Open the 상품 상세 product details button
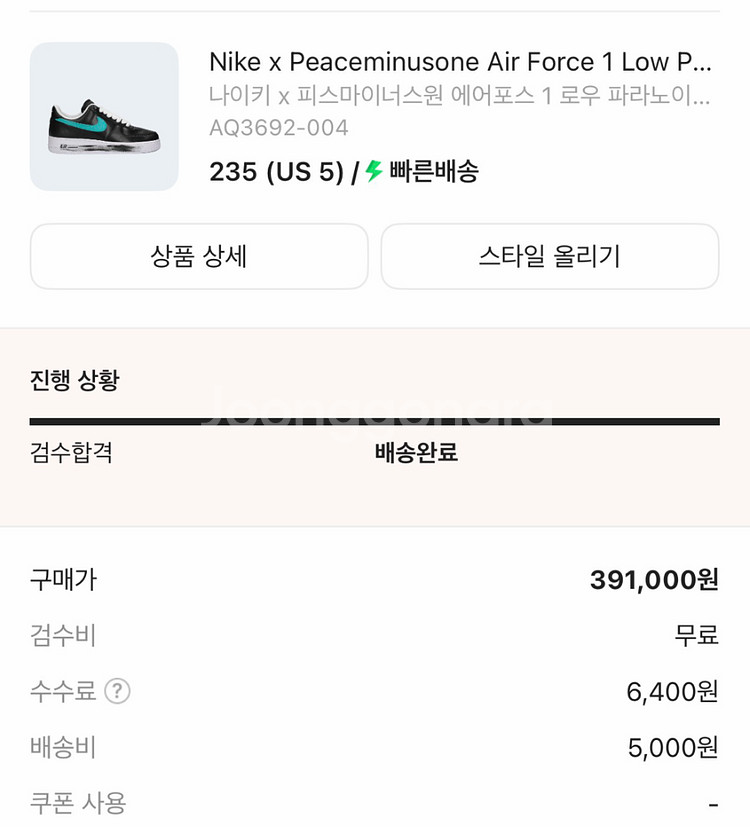 click(199, 256)
